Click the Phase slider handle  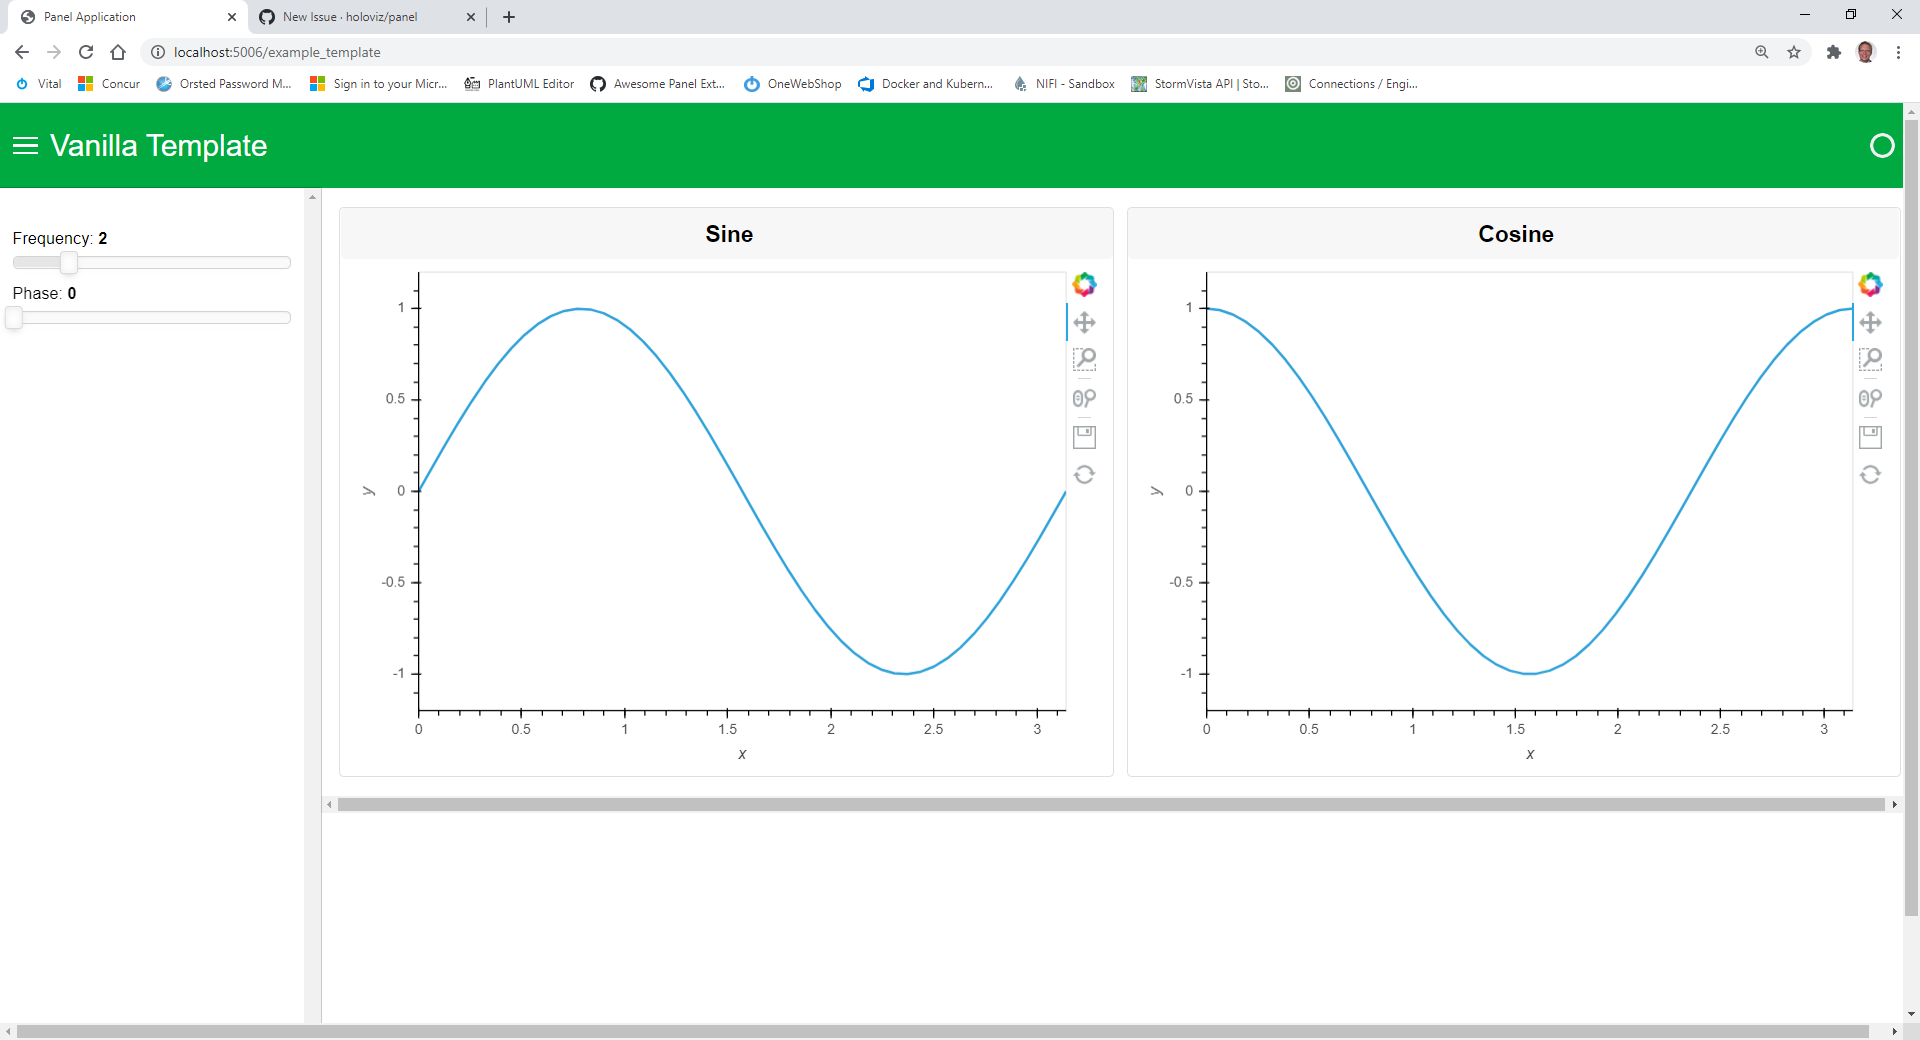click(14, 317)
